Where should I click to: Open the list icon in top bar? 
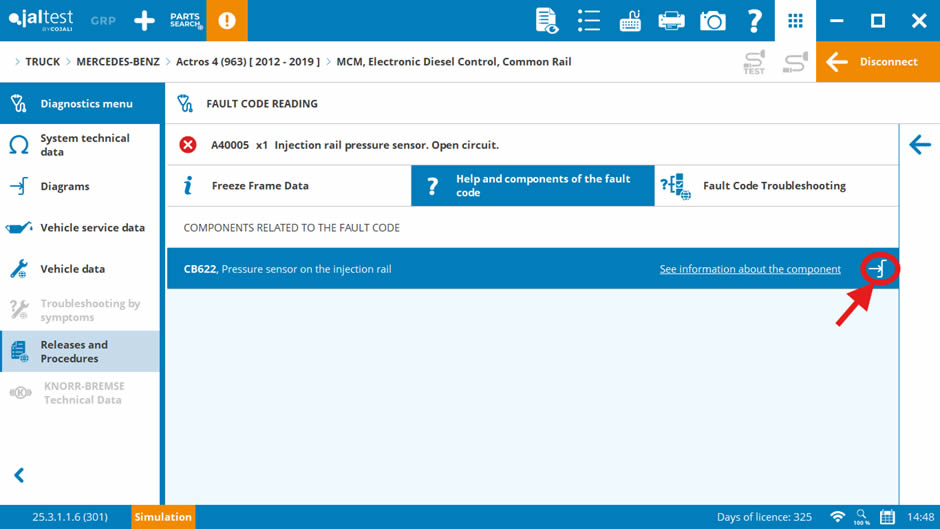(x=589, y=20)
